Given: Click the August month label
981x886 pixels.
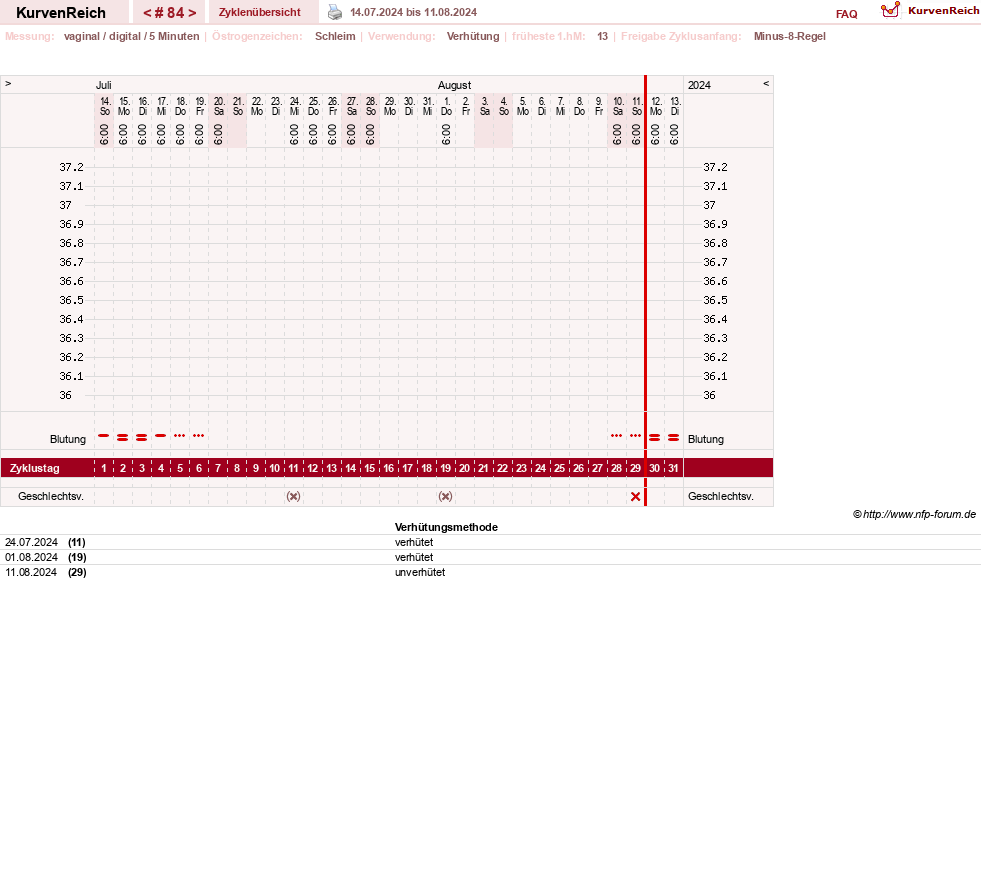Looking at the screenshot, I should click(454, 85).
